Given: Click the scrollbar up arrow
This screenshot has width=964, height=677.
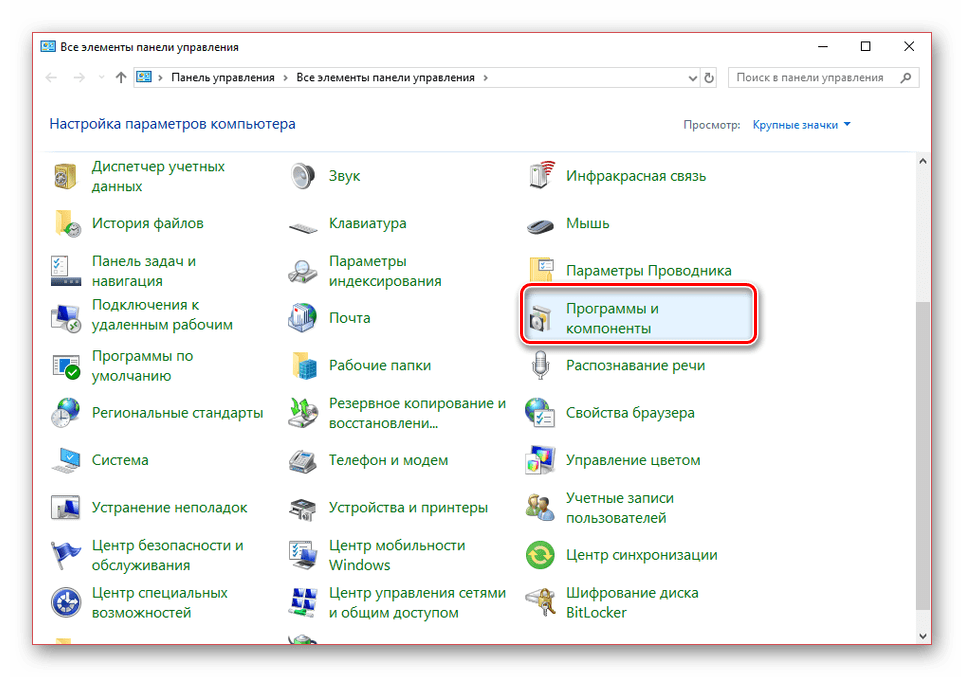Looking at the screenshot, I should (923, 161).
